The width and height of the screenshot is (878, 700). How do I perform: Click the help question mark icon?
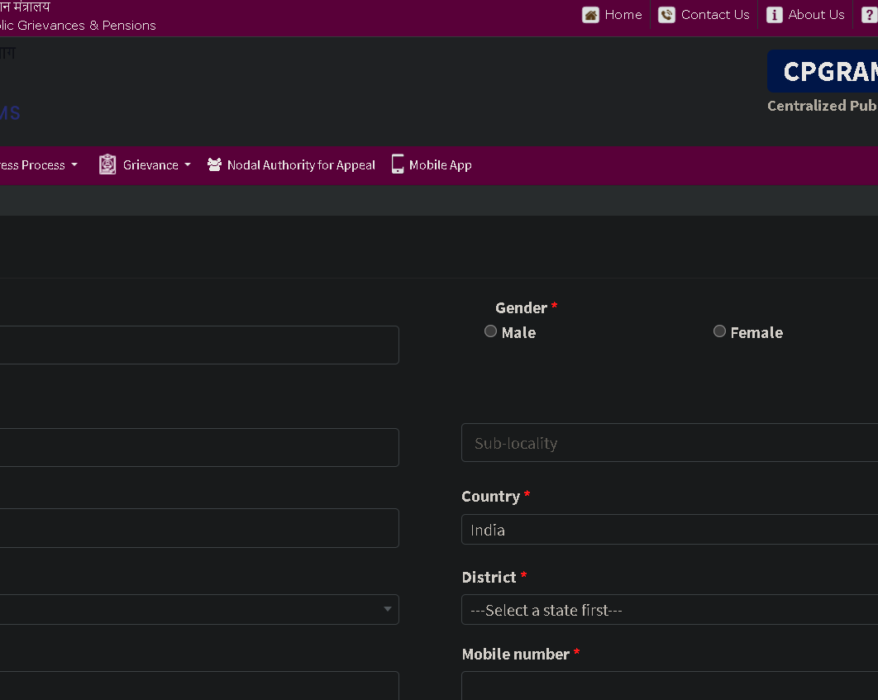coord(870,15)
